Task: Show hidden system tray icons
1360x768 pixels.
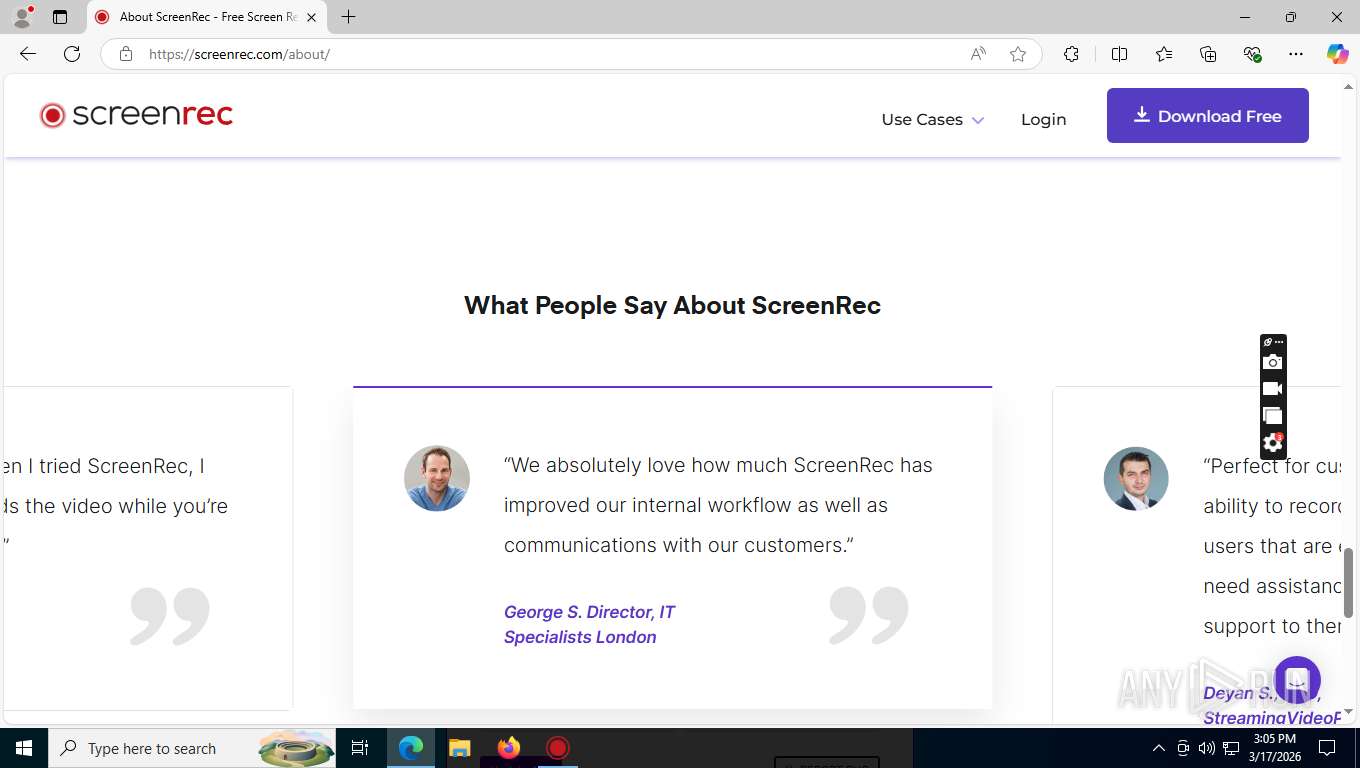Action: pyautogui.click(x=1159, y=748)
